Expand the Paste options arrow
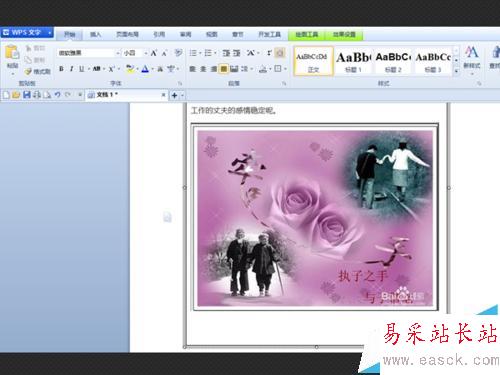Image resolution: width=500 pixels, height=375 pixels. [12, 73]
